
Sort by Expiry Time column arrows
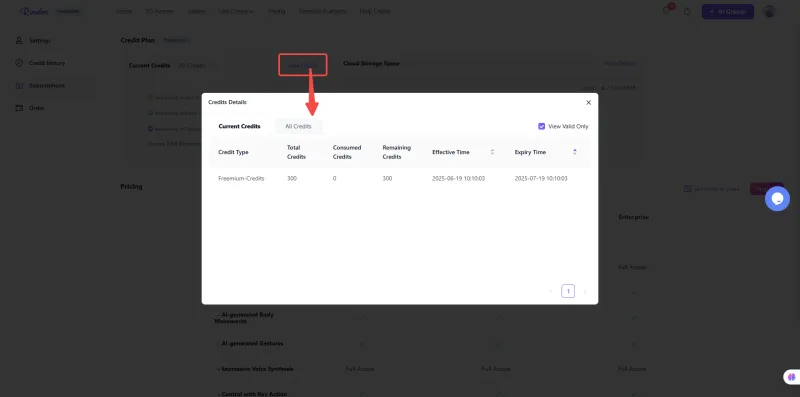(x=575, y=152)
